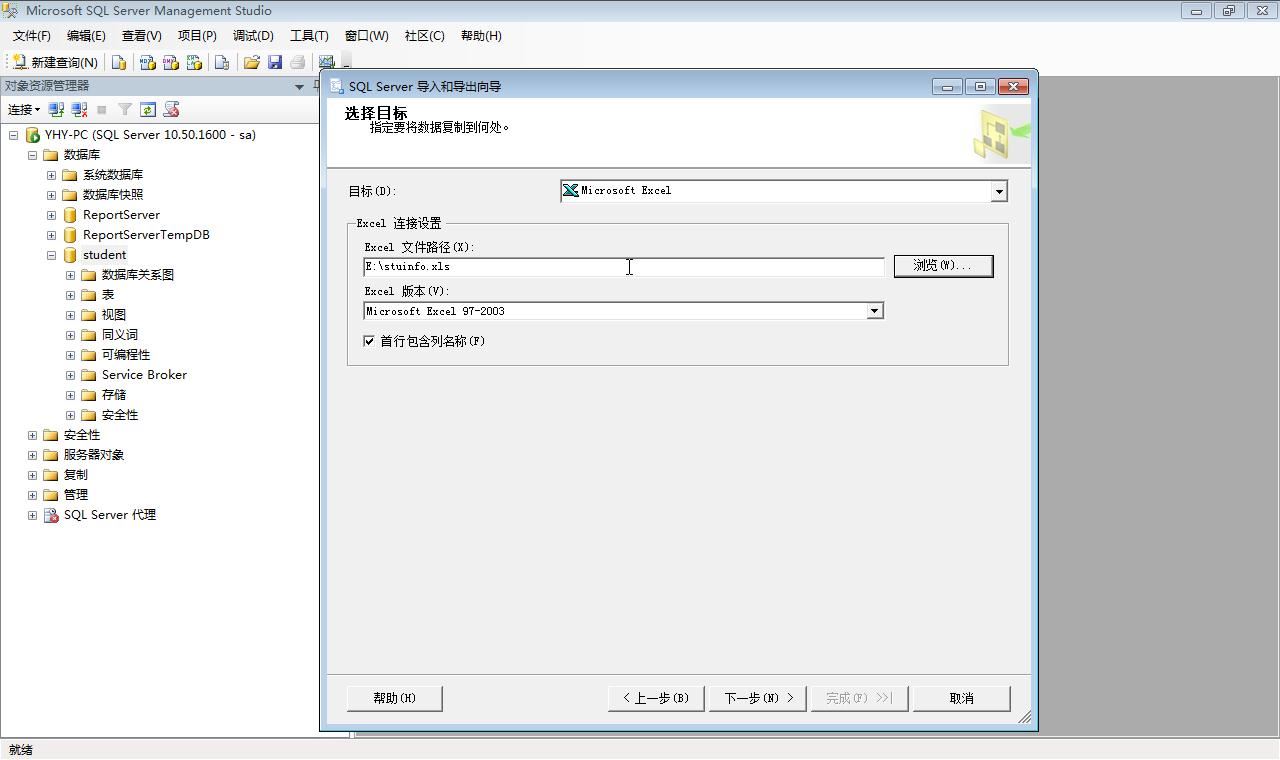Image resolution: width=1280 pixels, height=760 pixels.
Task: Click the stop square icon
Action: 101,110
